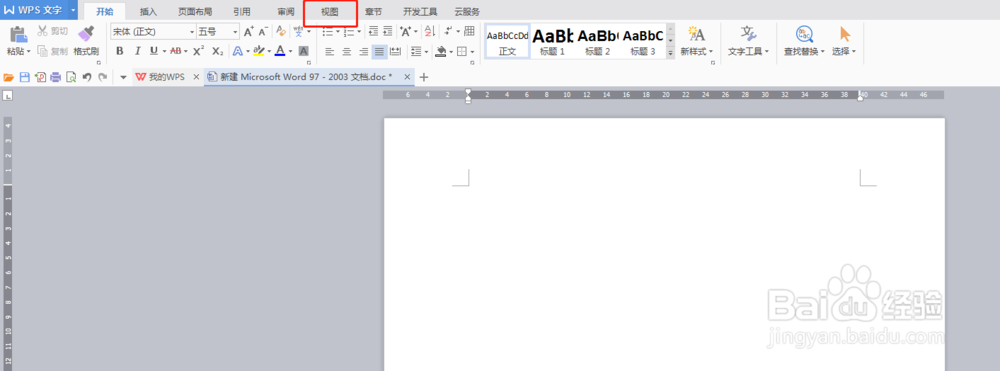Click the distributed alignment icon
This screenshot has width=1000, height=371.
(395, 52)
